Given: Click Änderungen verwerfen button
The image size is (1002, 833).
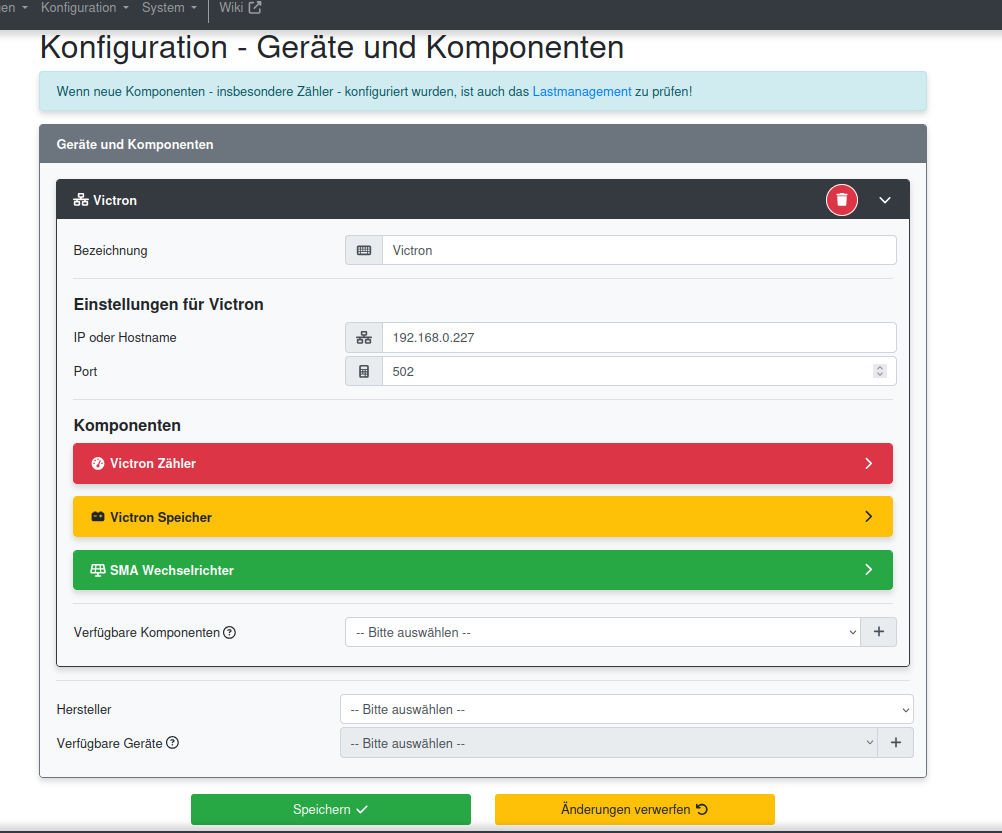Looking at the screenshot, I should click(x=635, y=809).
